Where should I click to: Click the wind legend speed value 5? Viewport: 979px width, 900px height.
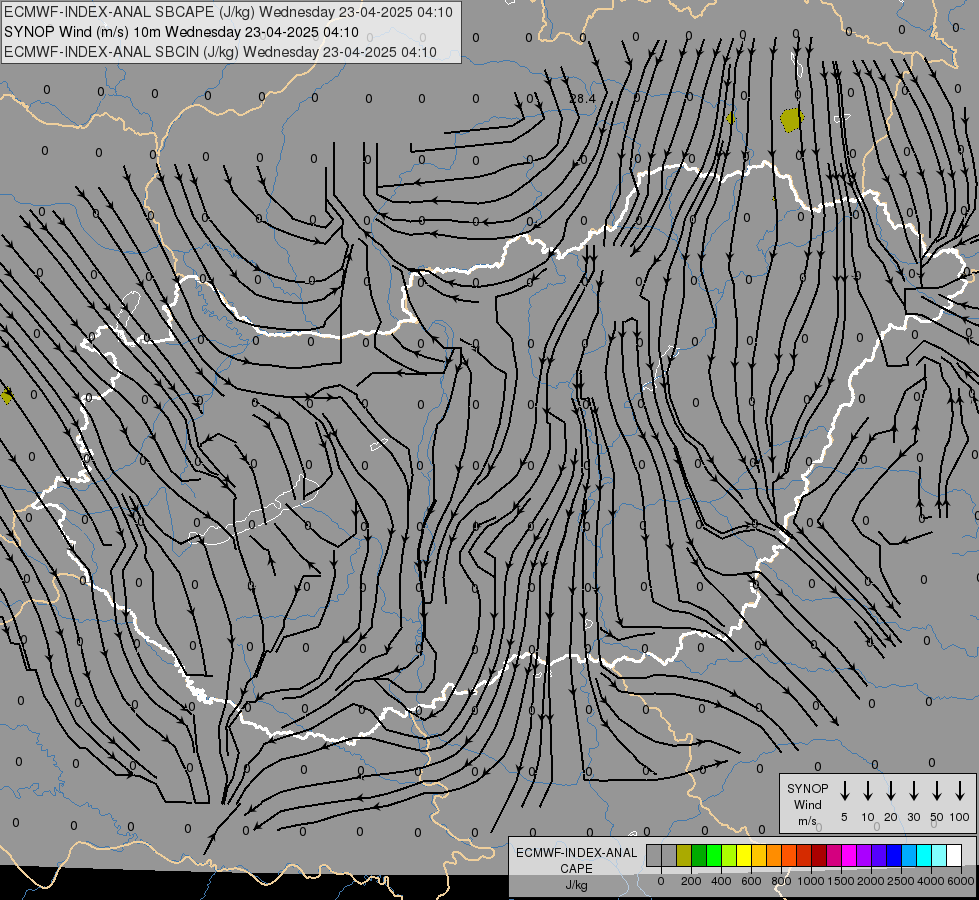pyautogui.click(x=844, y=817)
